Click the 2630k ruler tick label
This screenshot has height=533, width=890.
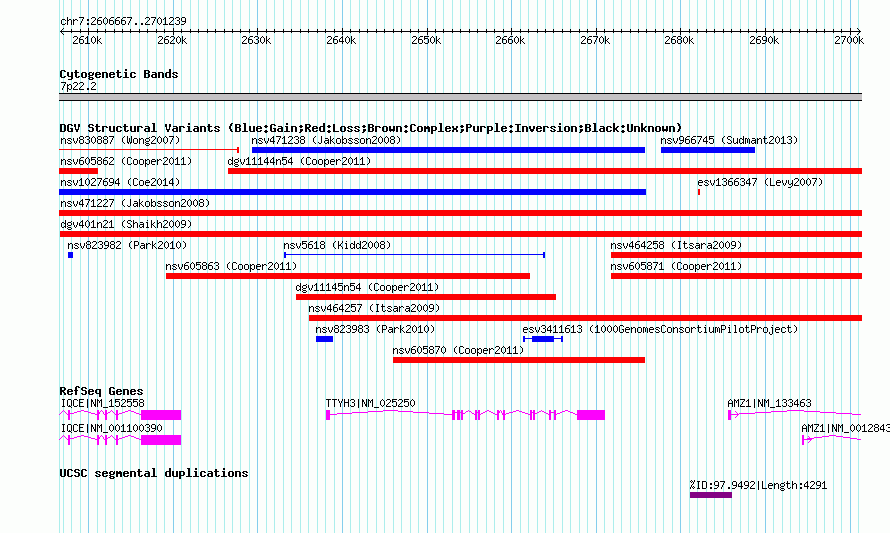tap(256, 40)
